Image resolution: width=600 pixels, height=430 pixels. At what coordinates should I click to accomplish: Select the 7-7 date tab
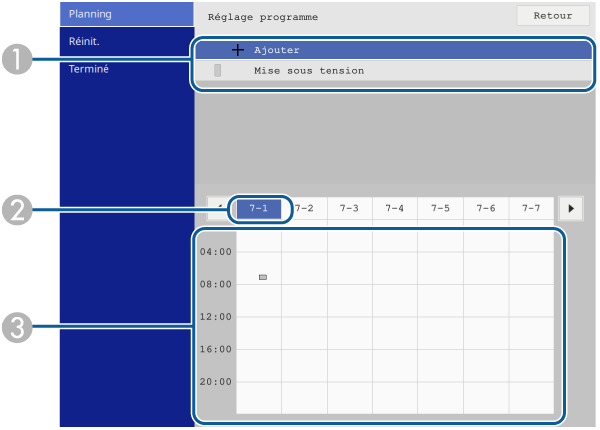(531, 208)
